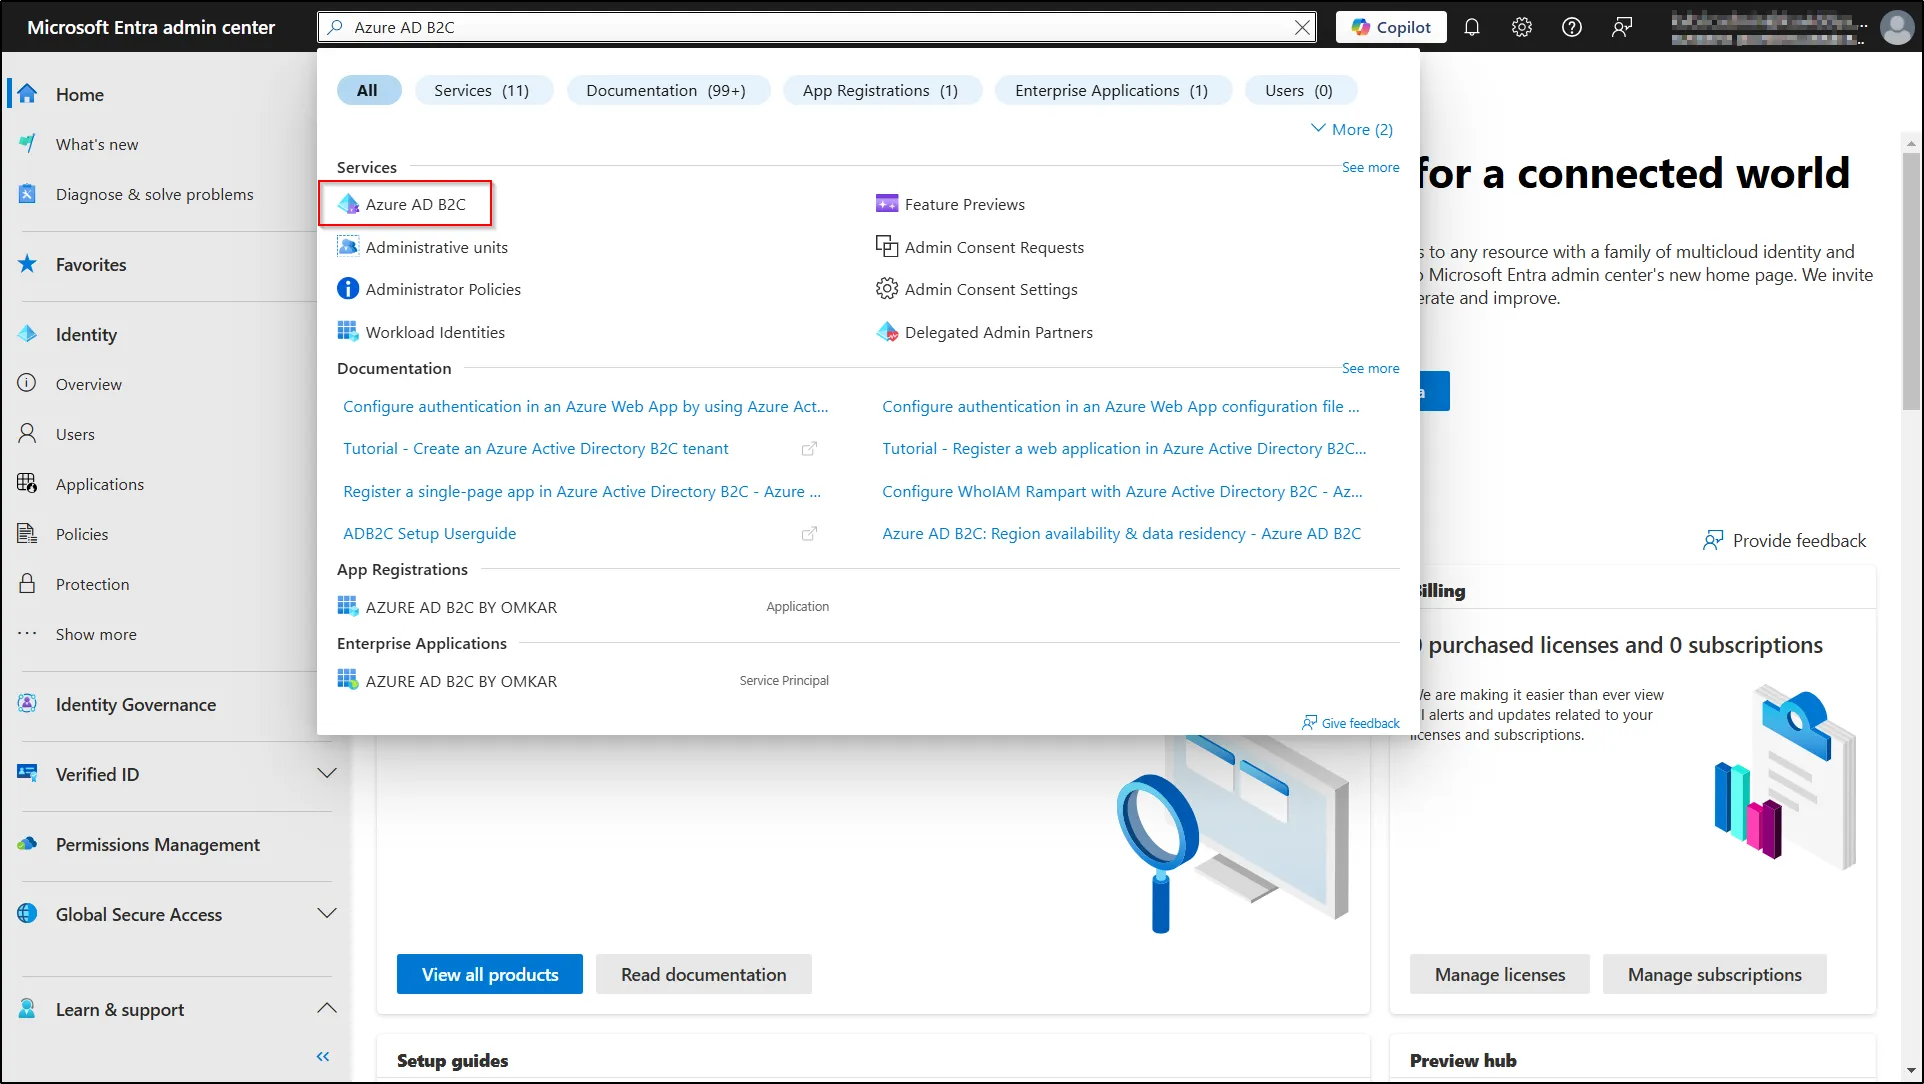Viewport: 1924px width, 1084px height.
Task: Open portal settings gear icon
Action: [x=1522, y=27]
